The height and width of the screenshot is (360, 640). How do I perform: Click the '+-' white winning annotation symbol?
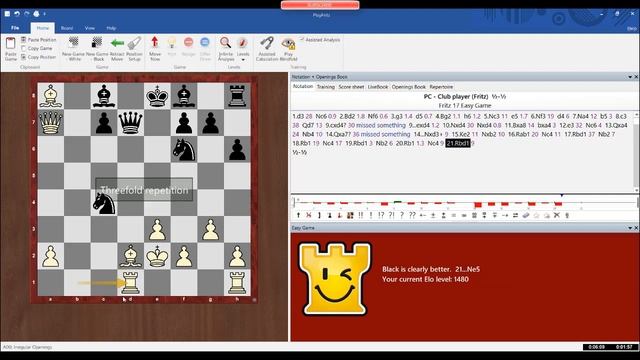pyautogui.click(x=422, y=215)
